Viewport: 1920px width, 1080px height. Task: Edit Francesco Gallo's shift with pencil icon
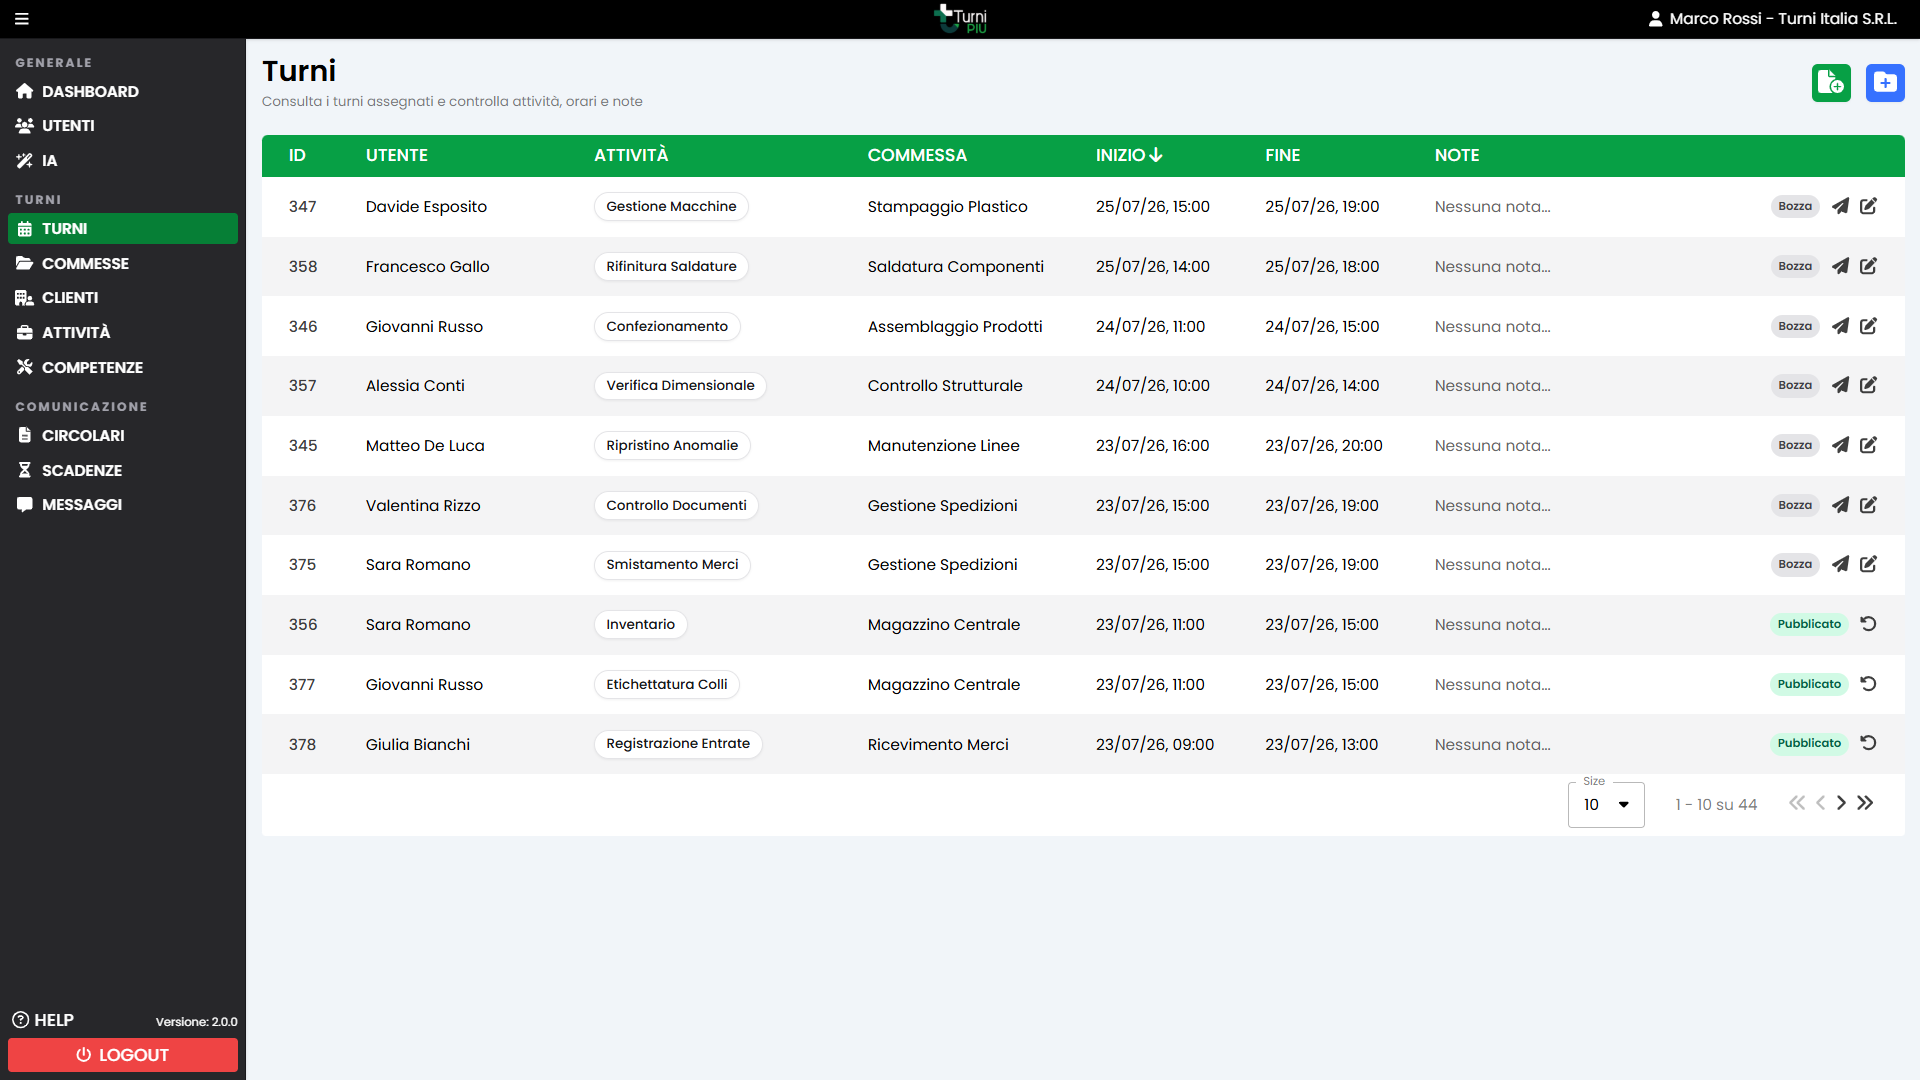coord(1868,266)
